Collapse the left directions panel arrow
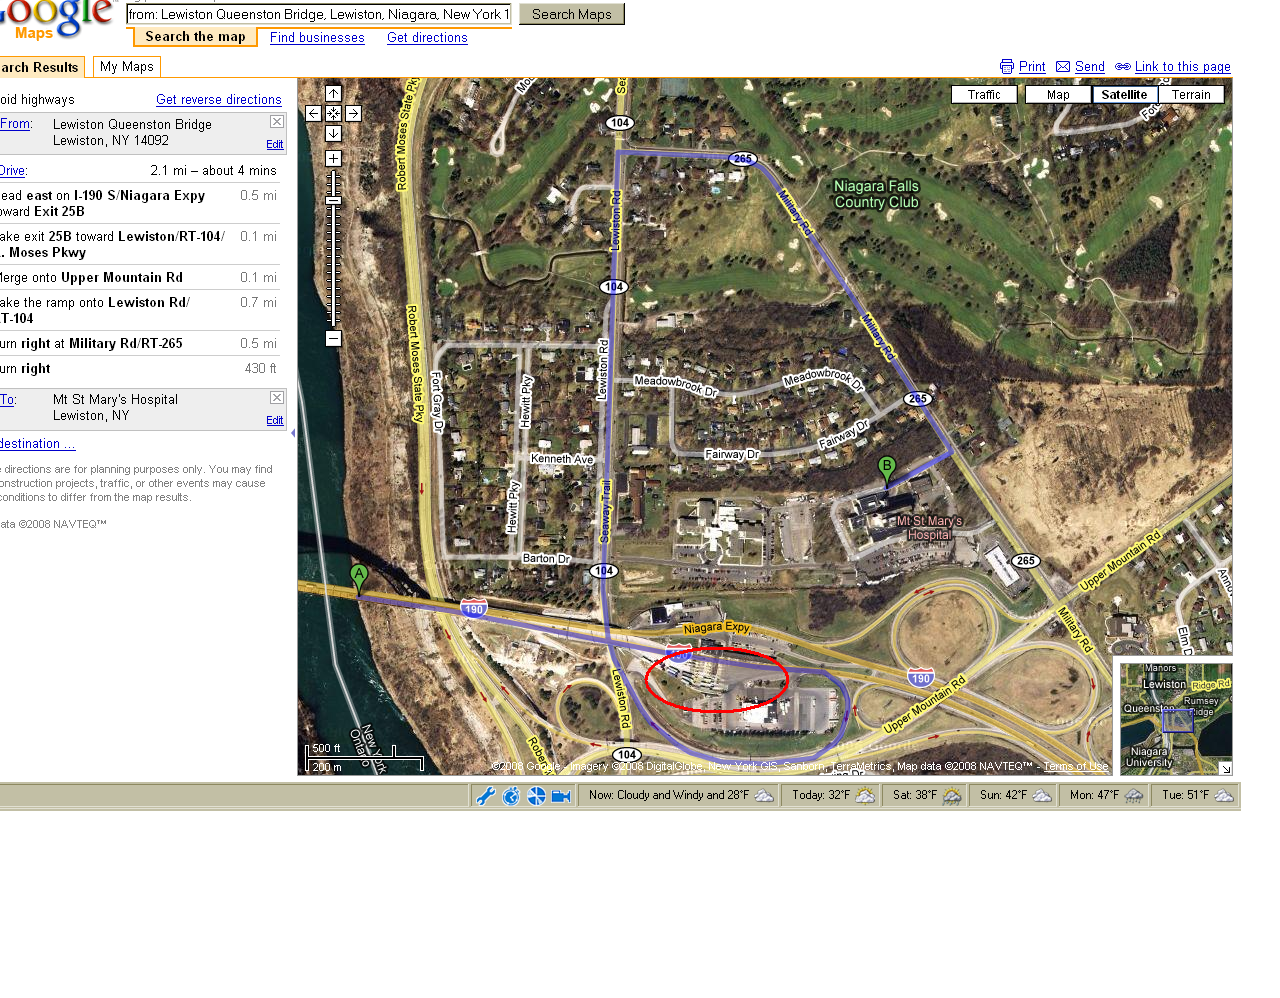The width and height of the screenshot is (1280, 998). [293, 433]
